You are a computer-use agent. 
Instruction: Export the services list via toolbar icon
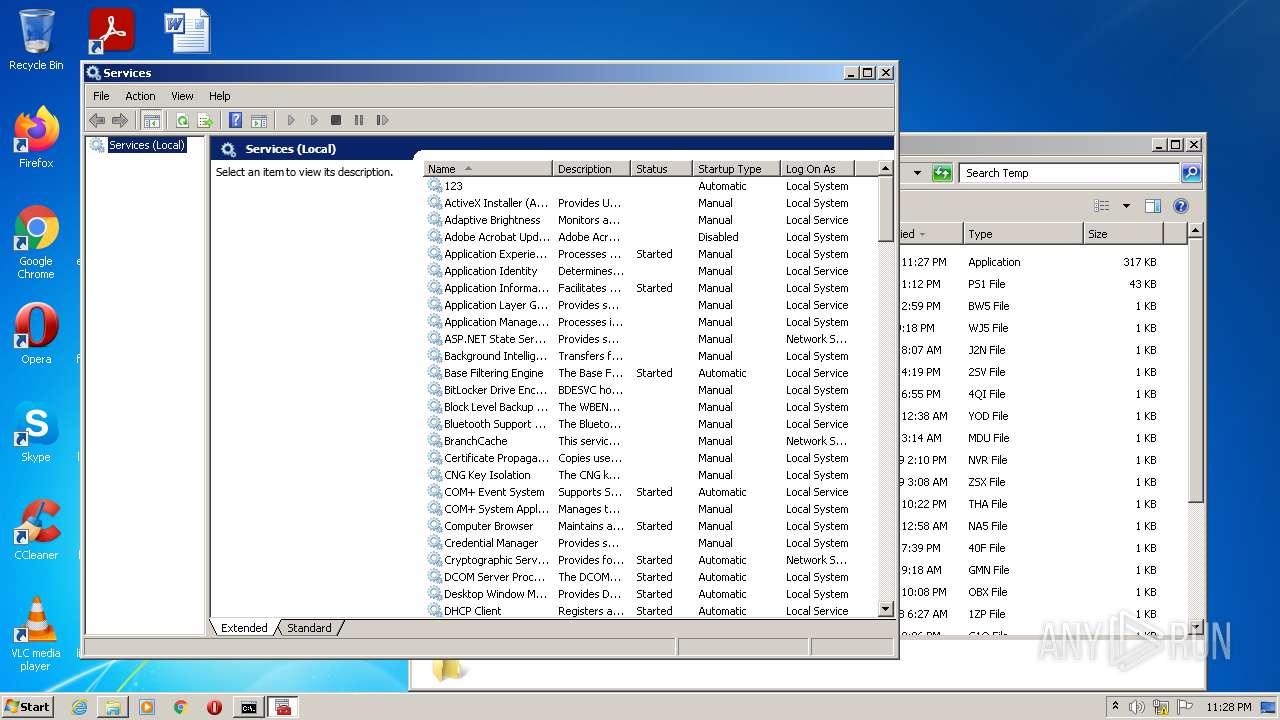coord(205,120)
